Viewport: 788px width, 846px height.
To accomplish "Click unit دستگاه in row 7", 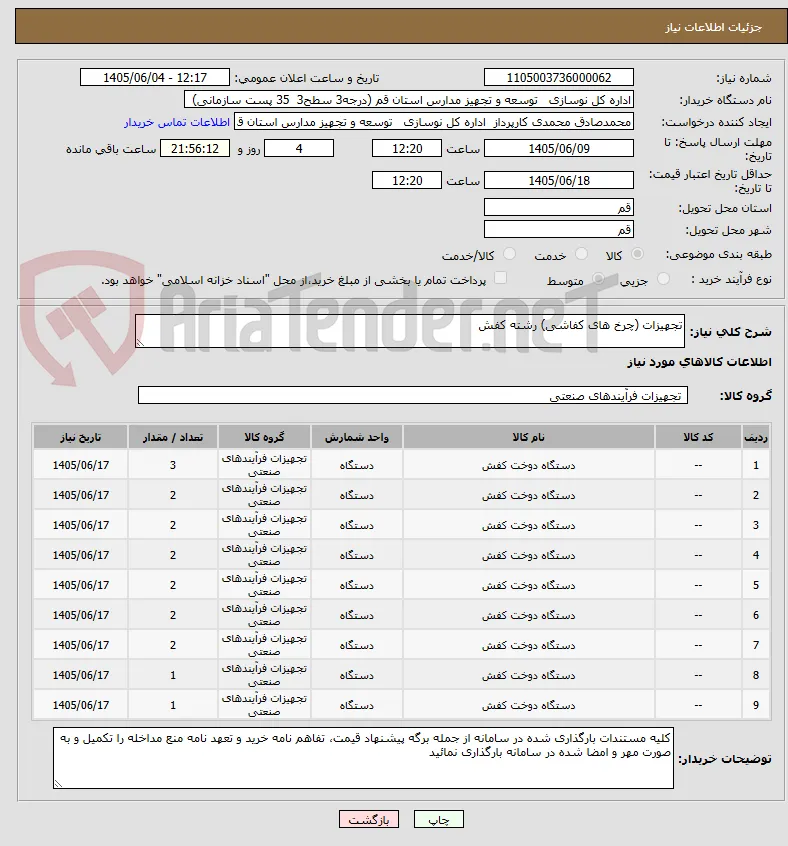I will click(357, 645).
